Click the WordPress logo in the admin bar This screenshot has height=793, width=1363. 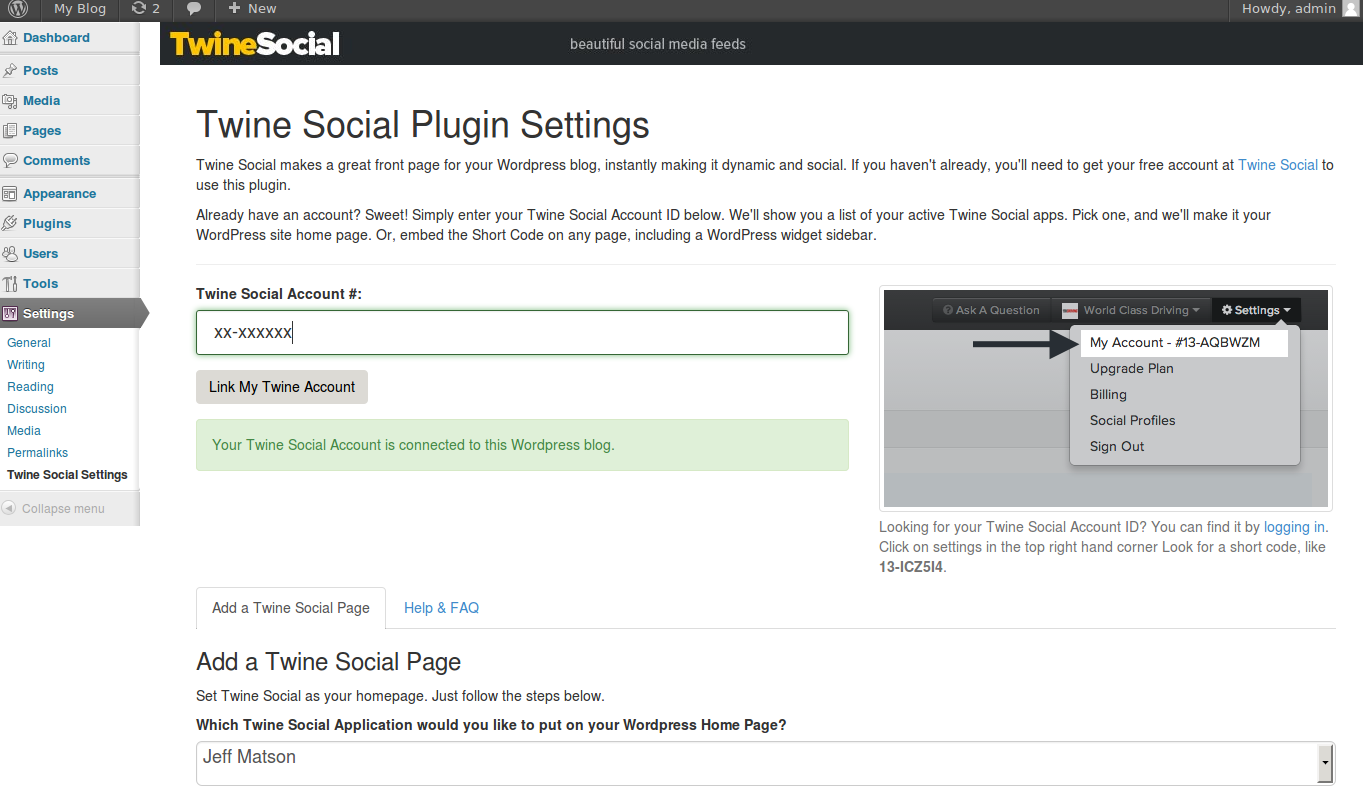pyautogui.click(x=16, y=9)
